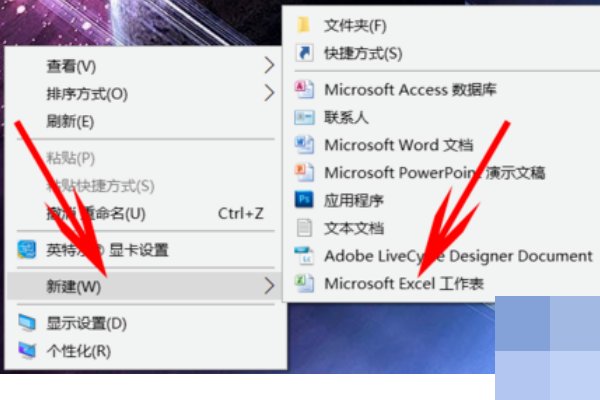Click the monitor icon beside 显示设置(D)

click(27, 323)
